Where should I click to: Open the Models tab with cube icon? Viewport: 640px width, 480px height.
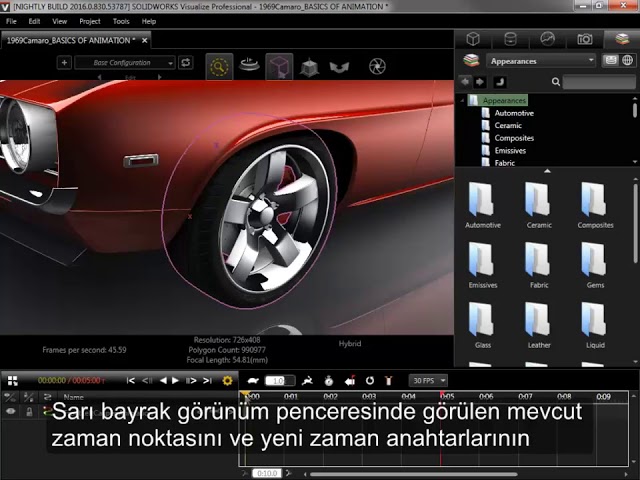(473, 39)
